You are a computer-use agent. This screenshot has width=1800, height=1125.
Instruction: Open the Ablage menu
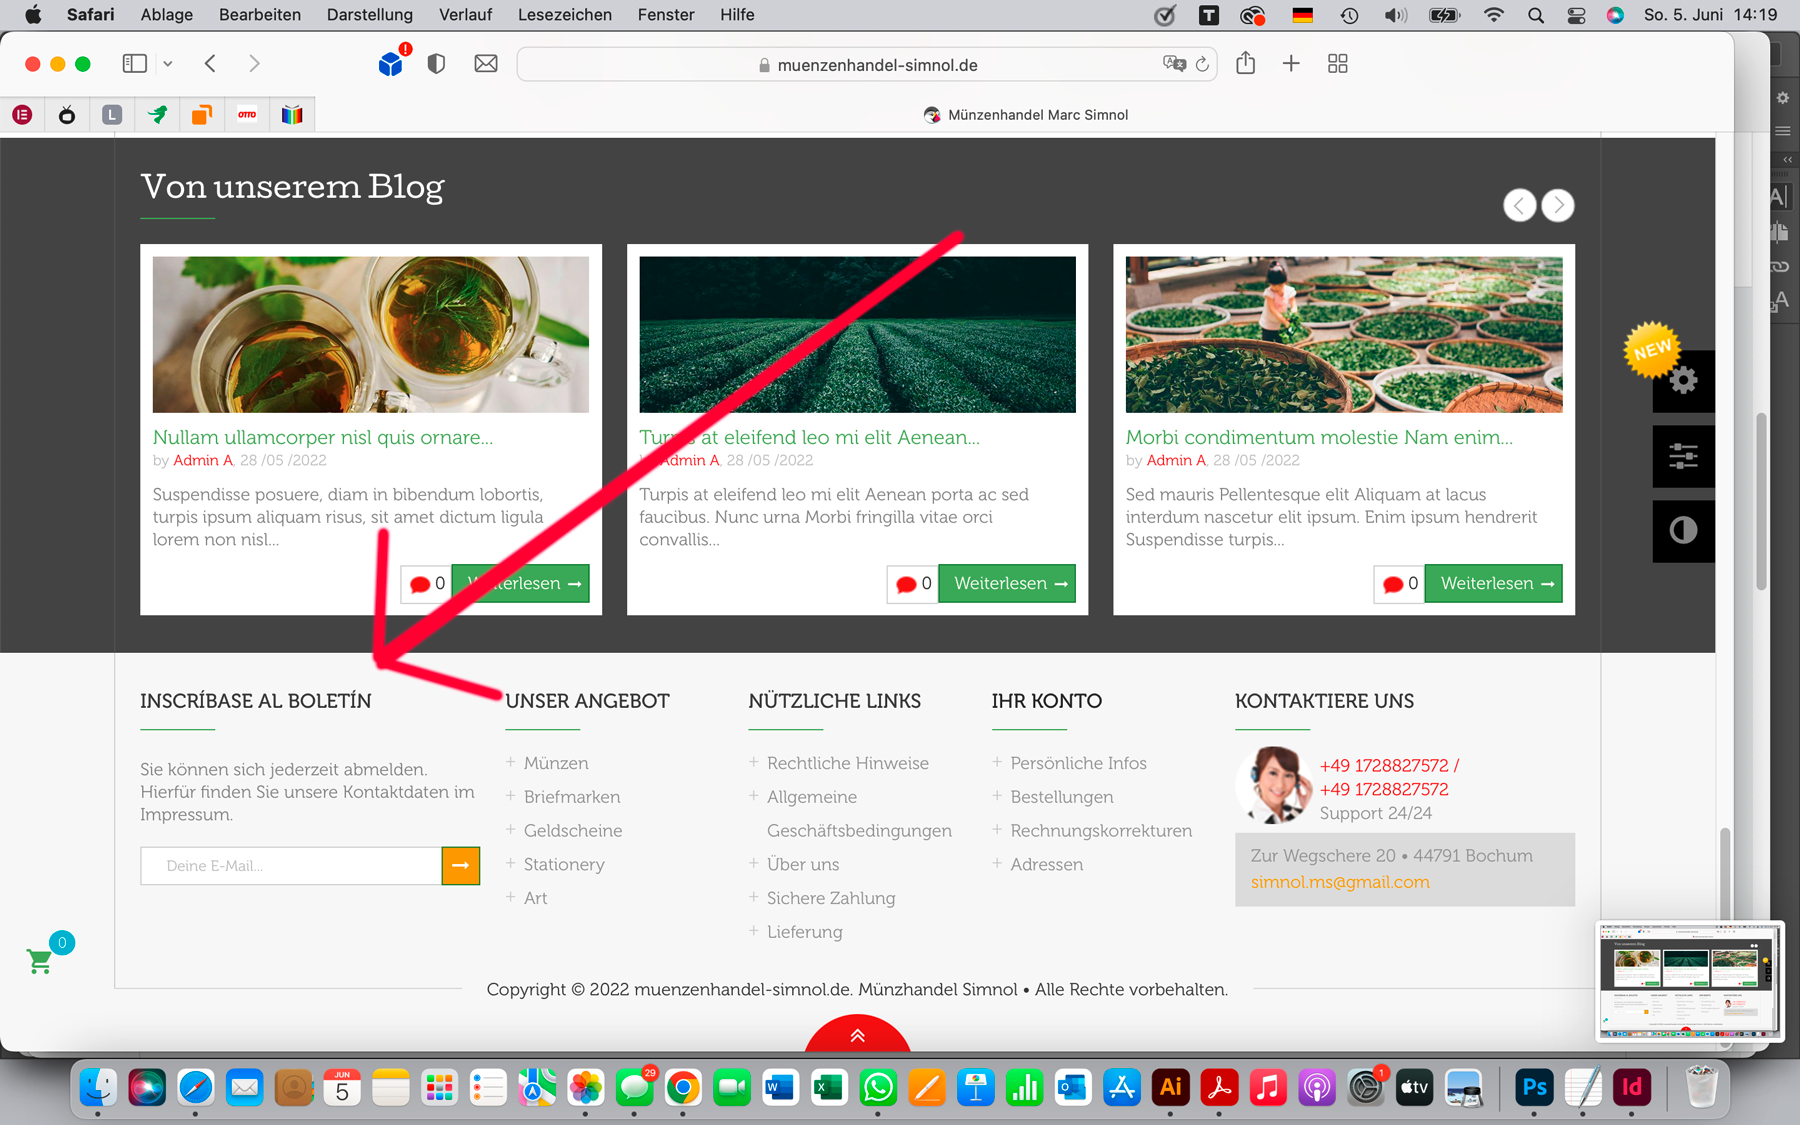pyautogui.click(x=167, y=15)
